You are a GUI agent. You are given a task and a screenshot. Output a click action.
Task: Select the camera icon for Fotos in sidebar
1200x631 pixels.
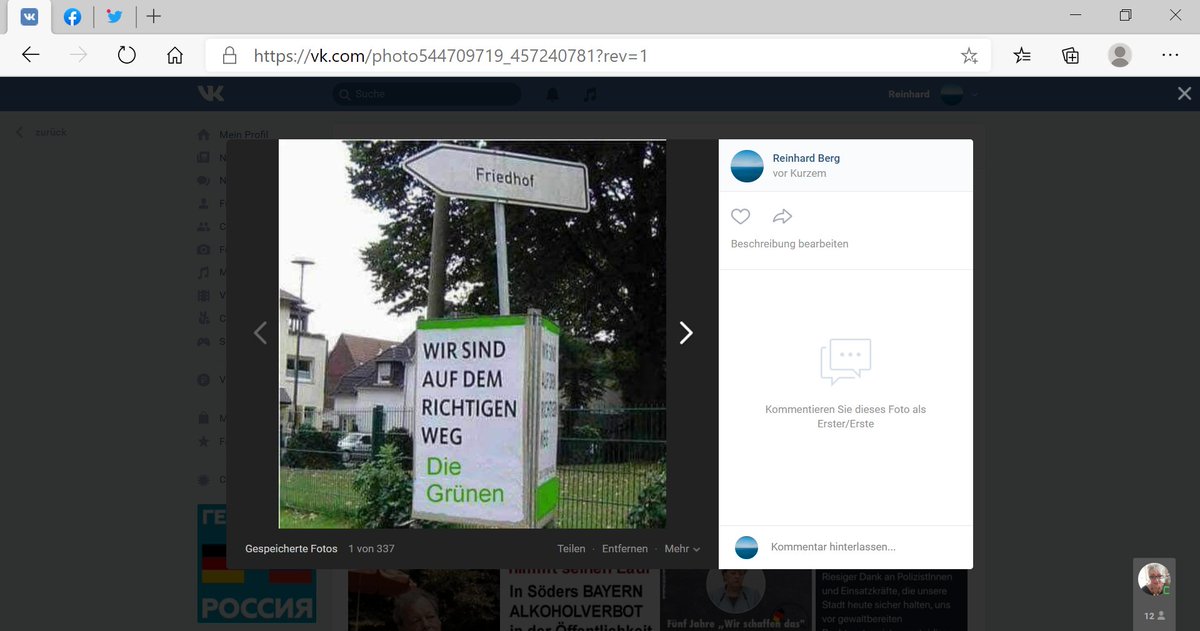point(205,249)
